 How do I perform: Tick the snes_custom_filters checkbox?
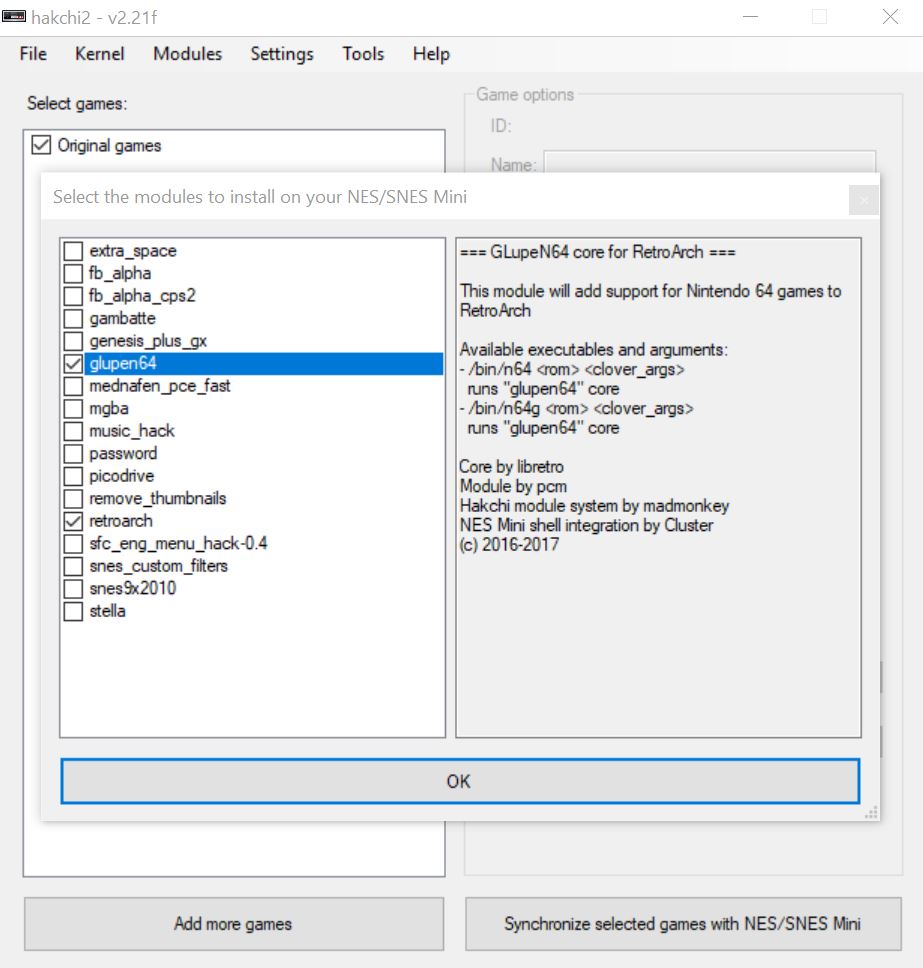(x=73, y=566)
